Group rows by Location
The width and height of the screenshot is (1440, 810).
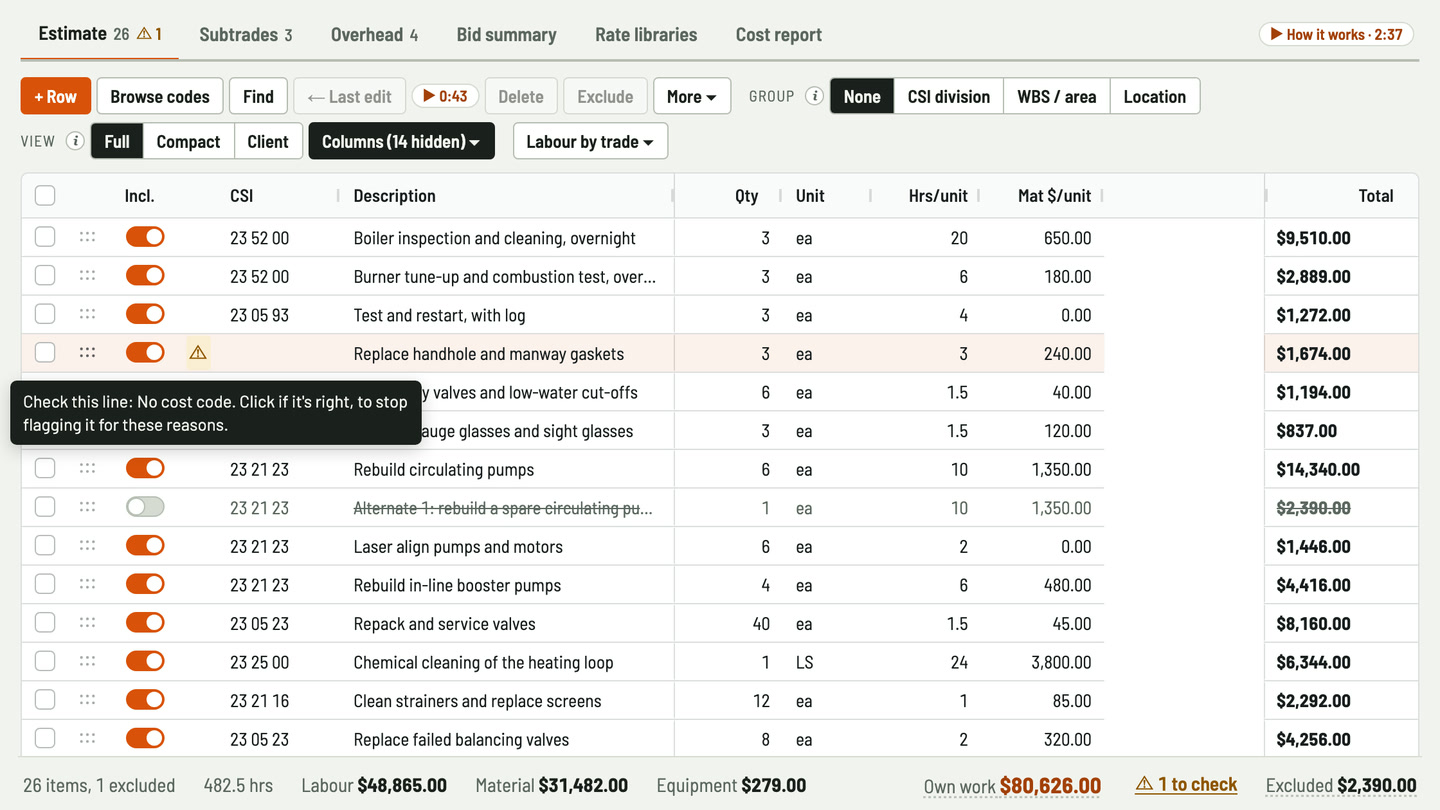(1155, 96)
